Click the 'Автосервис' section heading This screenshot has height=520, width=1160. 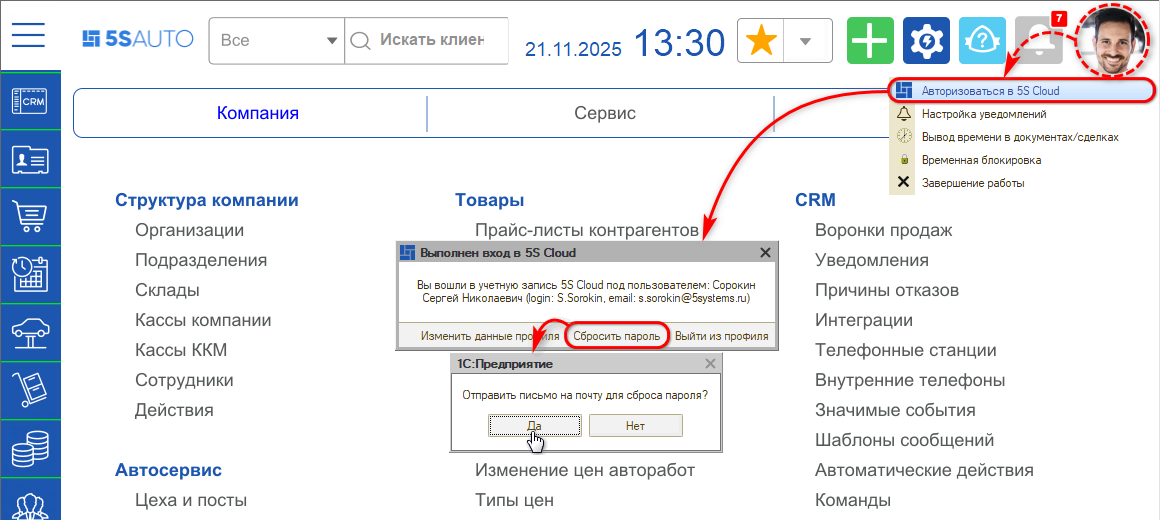pyautogui.click(x=169, y=470)
